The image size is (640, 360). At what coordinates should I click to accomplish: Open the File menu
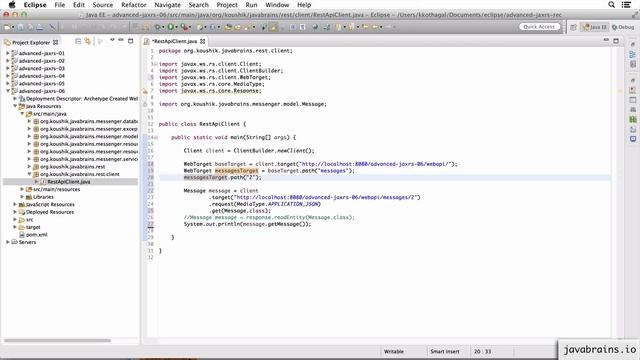pyautogui.click(x=60, y=5)
